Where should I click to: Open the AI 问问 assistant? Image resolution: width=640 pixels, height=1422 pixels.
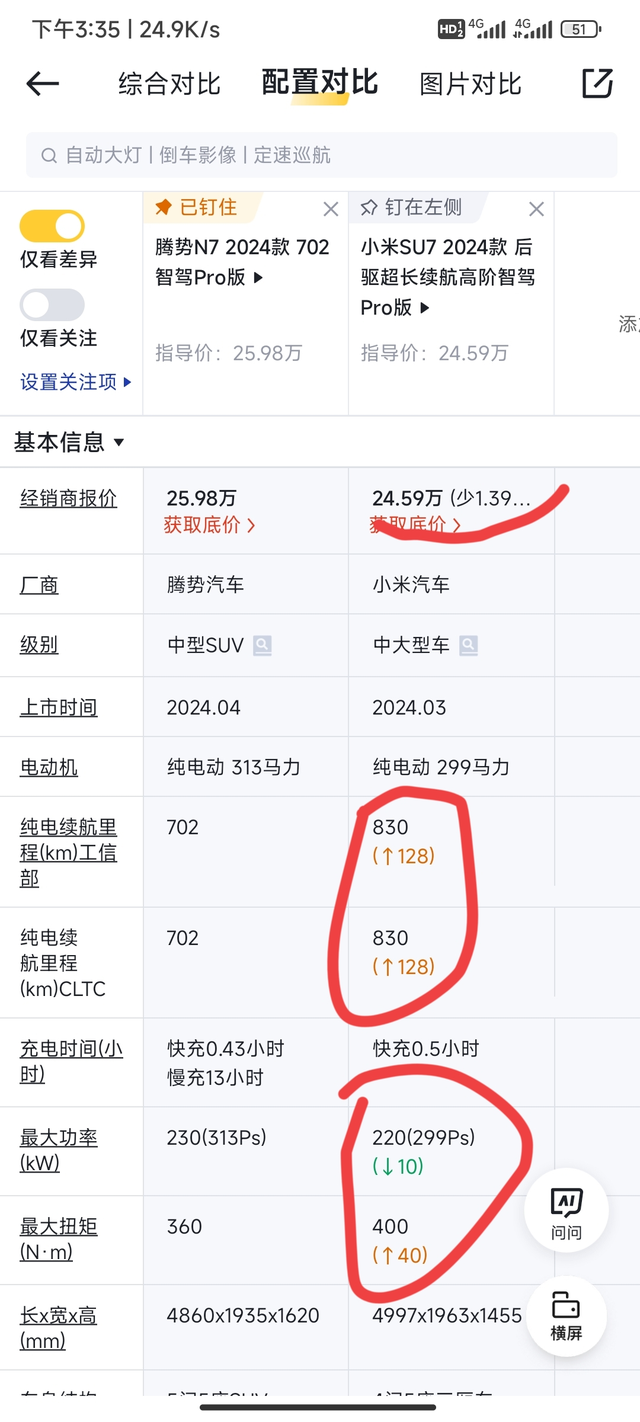coord(566,1213)
